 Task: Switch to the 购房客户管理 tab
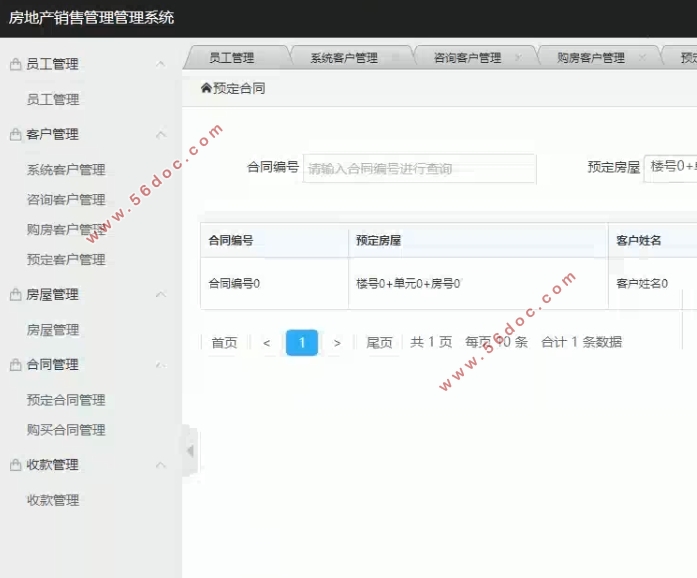[x=591, y=57]
